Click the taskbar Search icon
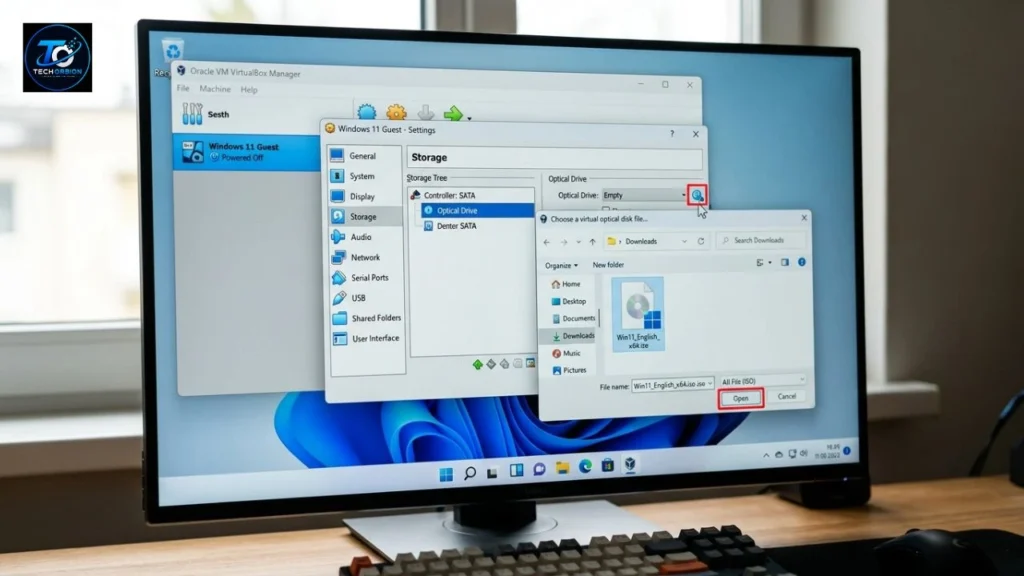Viewport: 1024px width, 576px height. tap(470, 473)
